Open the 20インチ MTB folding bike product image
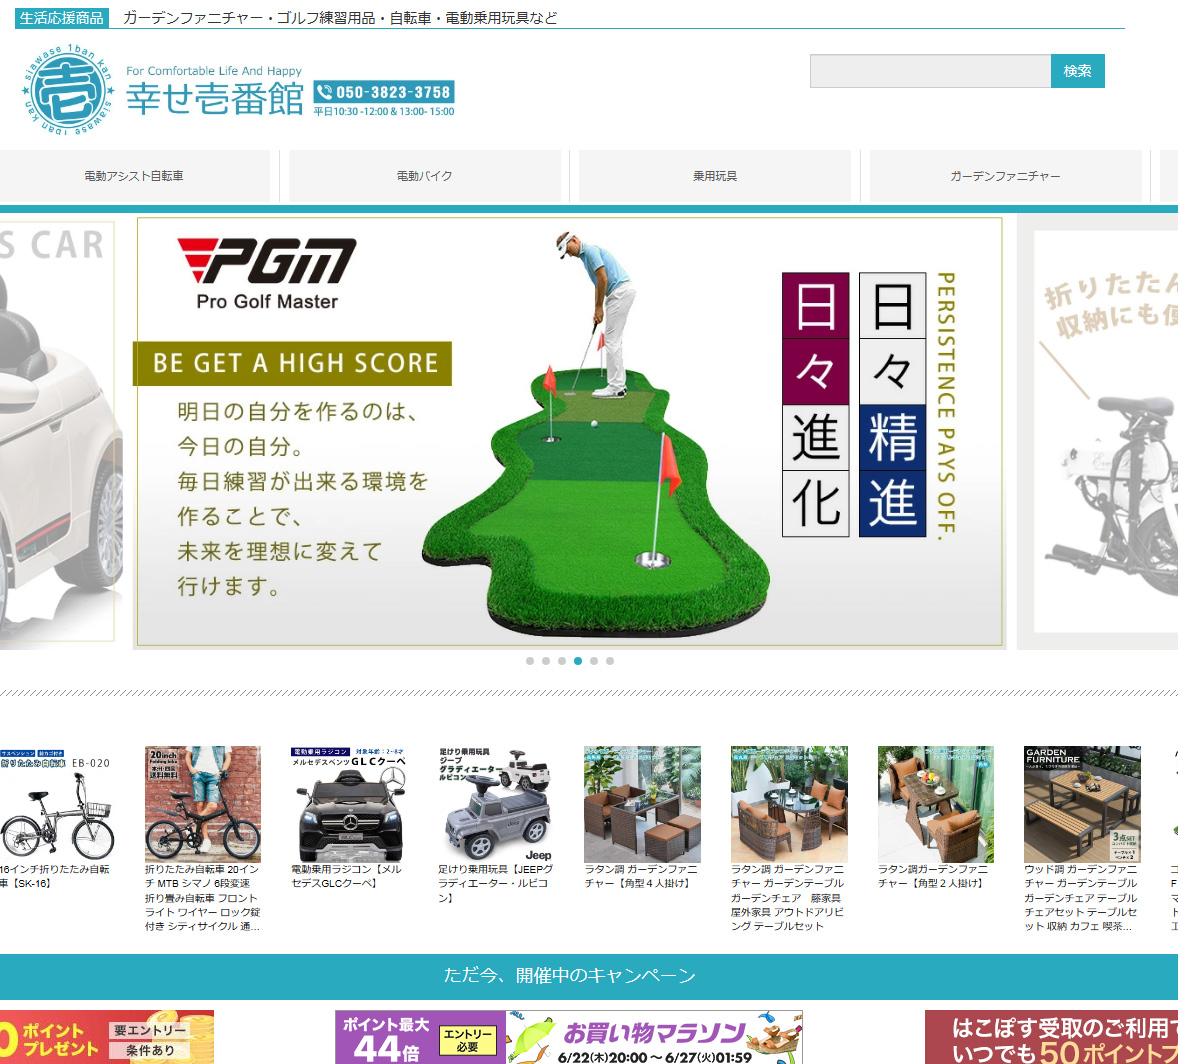The image size is (1178, 1064). [203, 804]
